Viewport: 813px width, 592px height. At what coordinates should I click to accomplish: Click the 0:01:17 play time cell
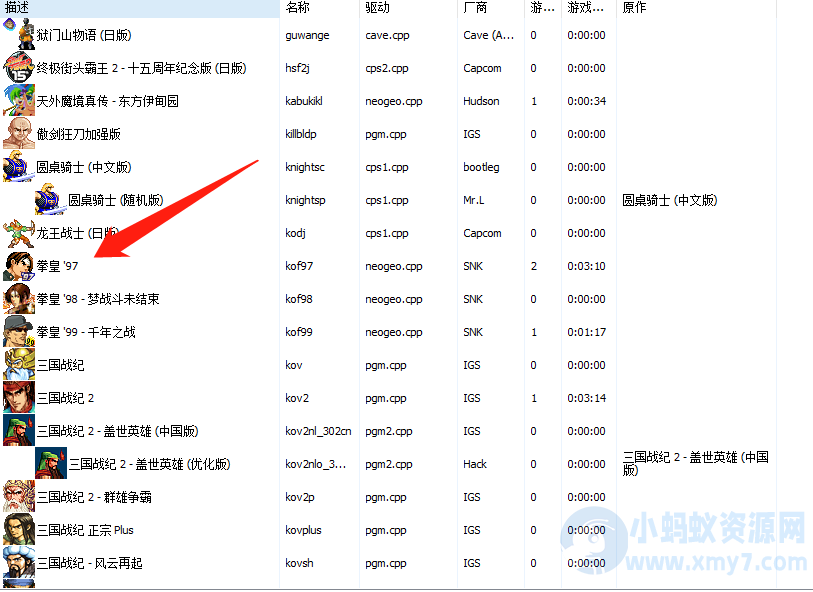pos(586,332)
